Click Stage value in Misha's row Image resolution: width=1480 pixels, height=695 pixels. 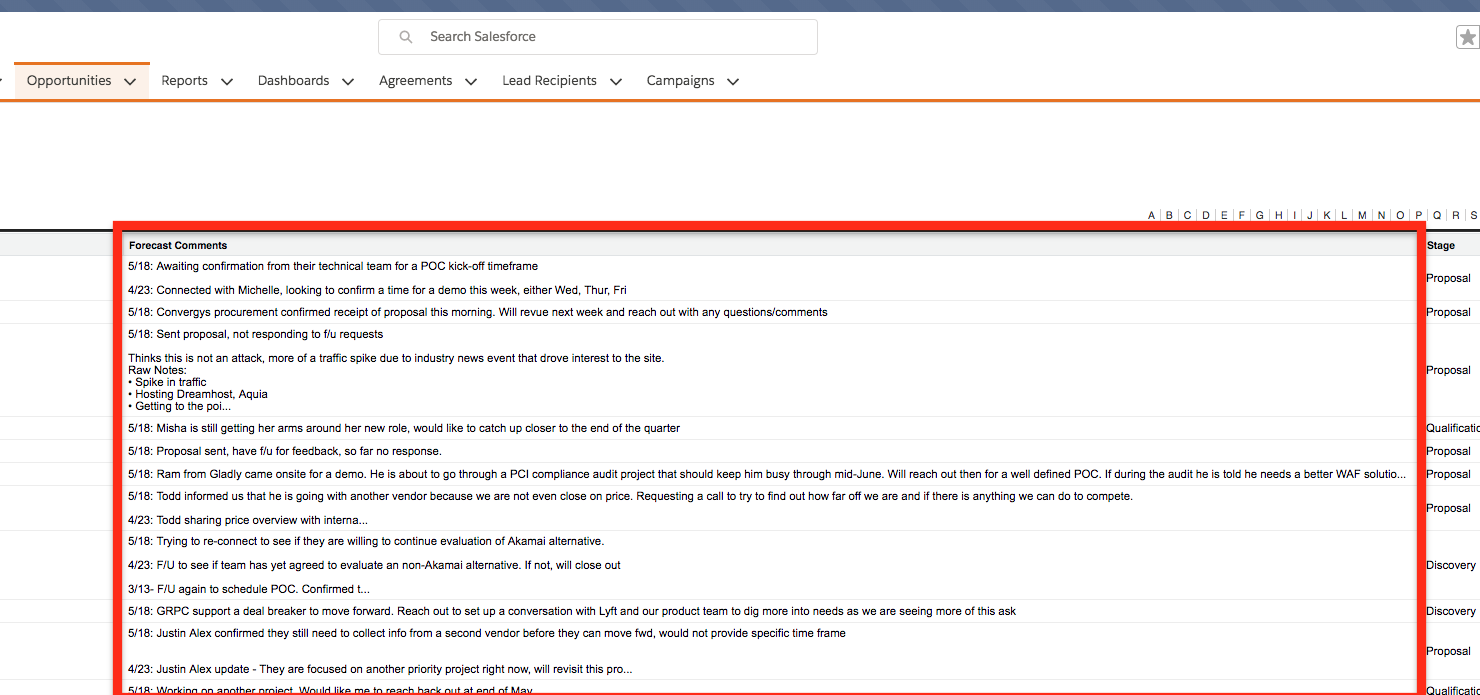pos(1453,428)
